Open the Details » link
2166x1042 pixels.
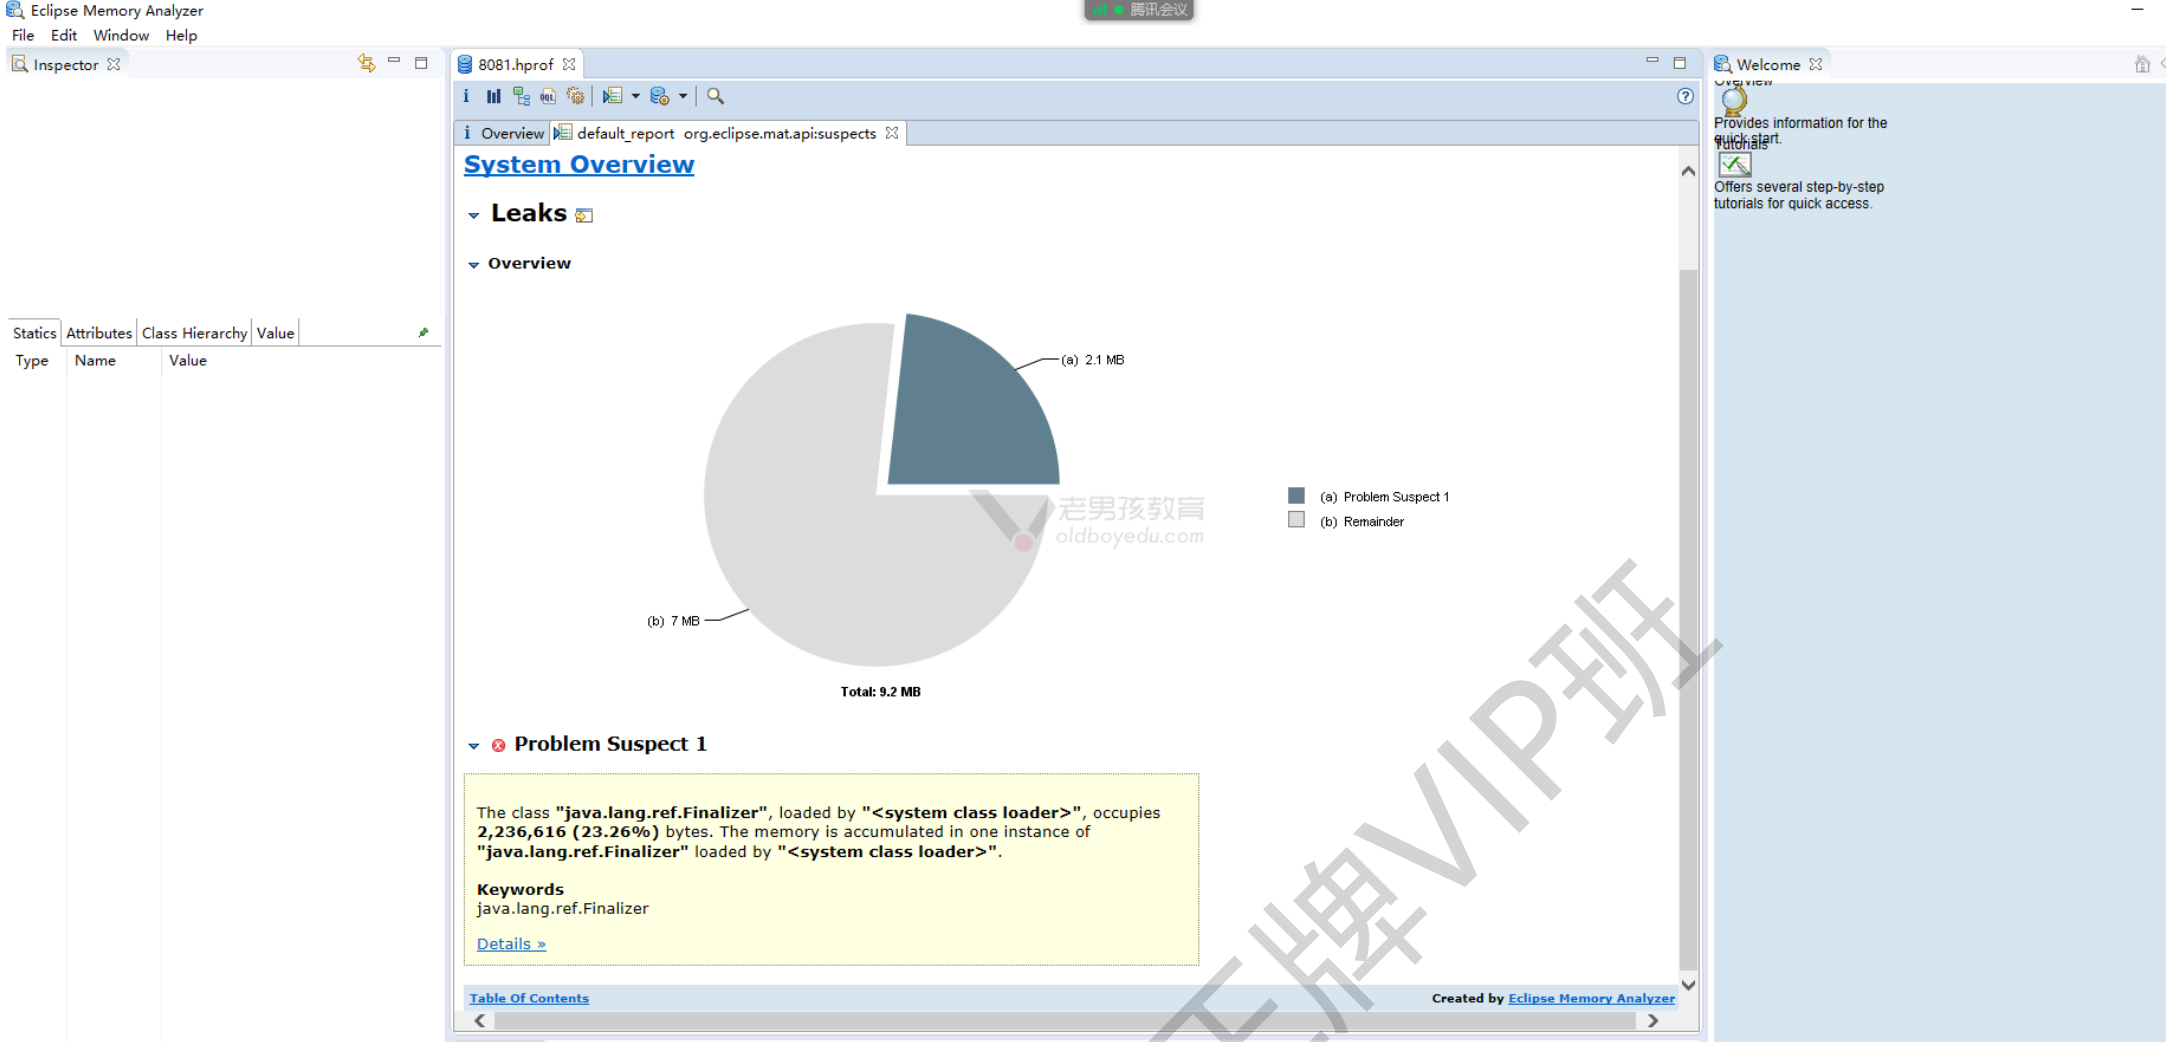coord(511,944)
